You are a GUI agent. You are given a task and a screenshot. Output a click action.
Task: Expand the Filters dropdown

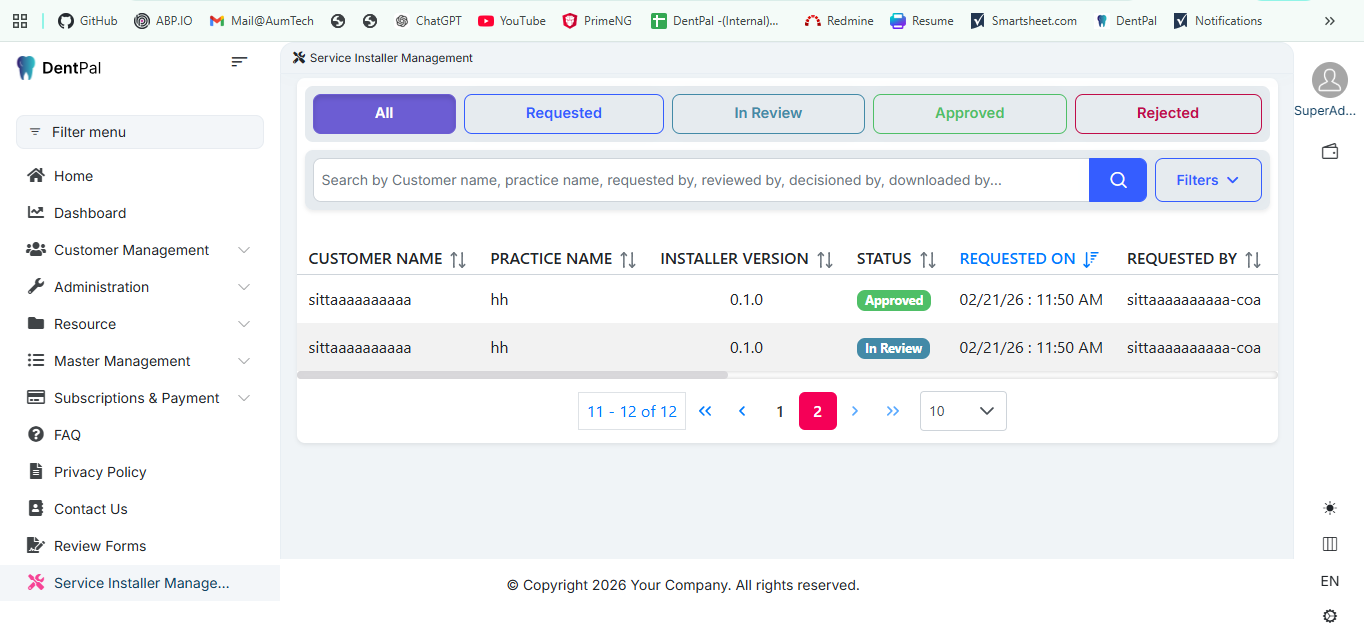point(1207,180)
